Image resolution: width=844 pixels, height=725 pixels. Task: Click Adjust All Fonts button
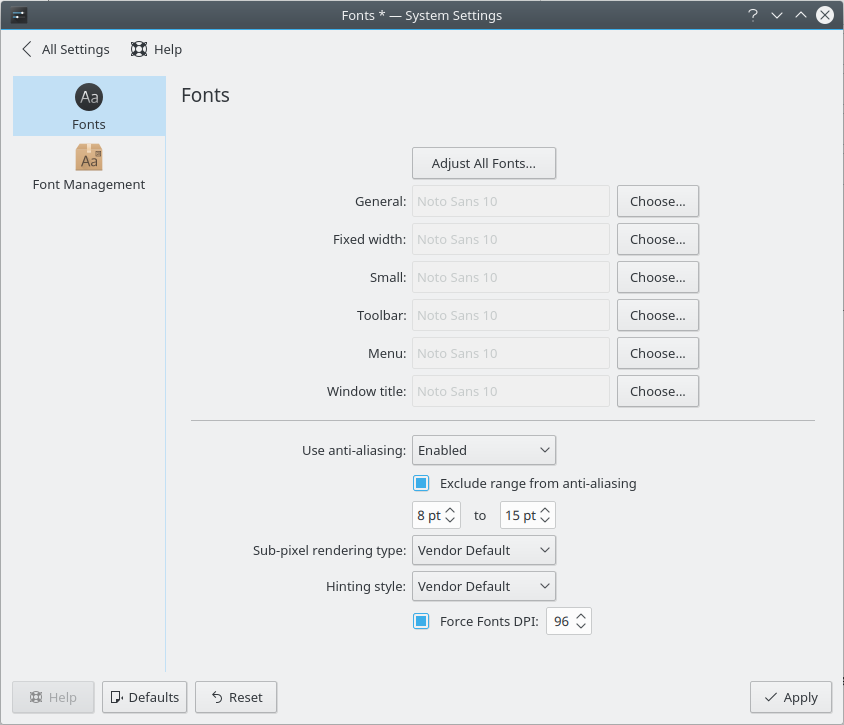(483, 163)
